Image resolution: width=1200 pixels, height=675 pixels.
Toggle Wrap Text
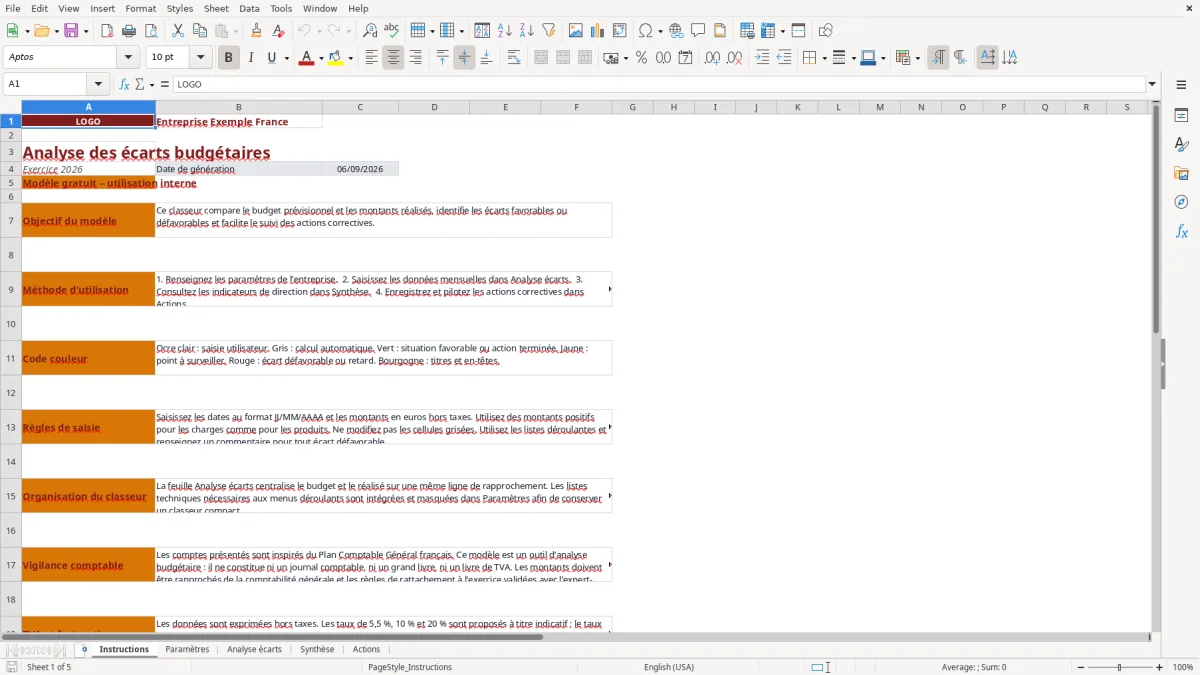click(x=514, y=58)
